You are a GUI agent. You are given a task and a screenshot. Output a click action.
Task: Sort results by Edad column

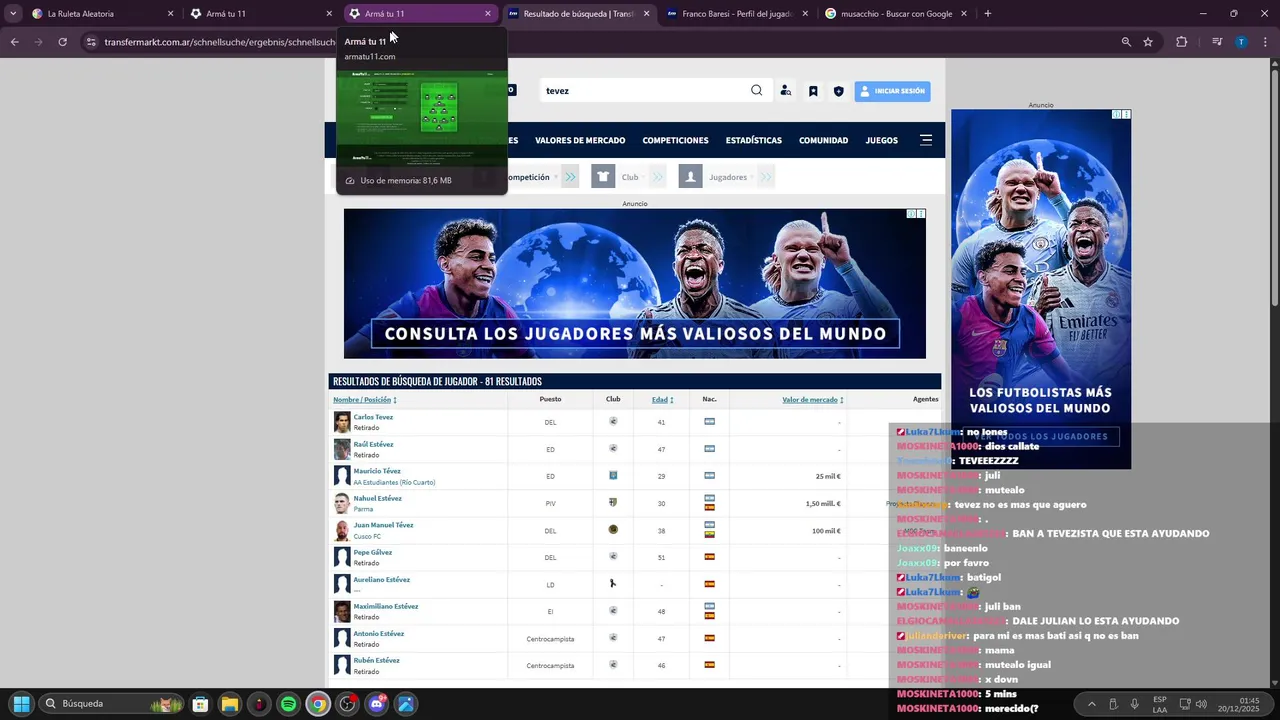tap(662, 400)
